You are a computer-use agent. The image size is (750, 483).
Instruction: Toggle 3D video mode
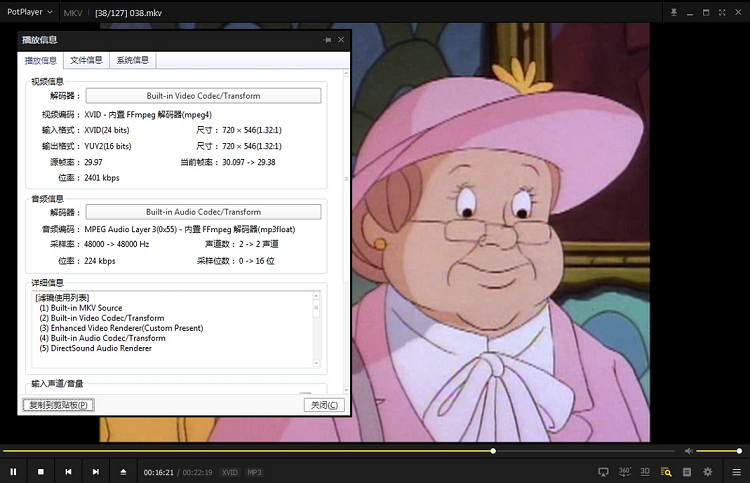pyautogui.click(x=645, y=471)
